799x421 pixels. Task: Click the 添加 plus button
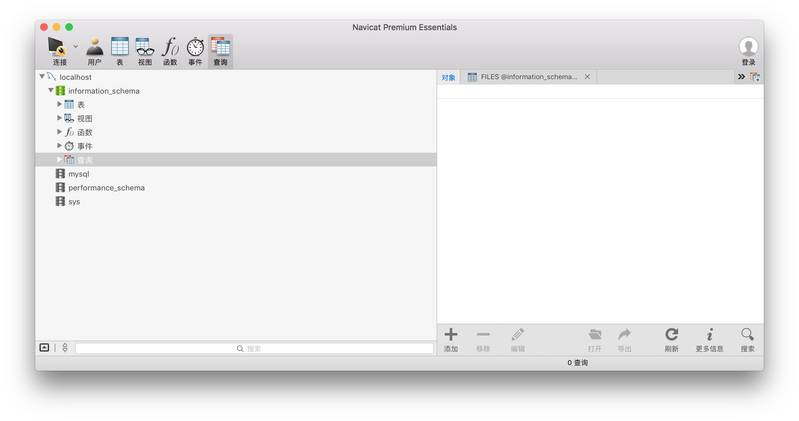(x=450, y=340)
